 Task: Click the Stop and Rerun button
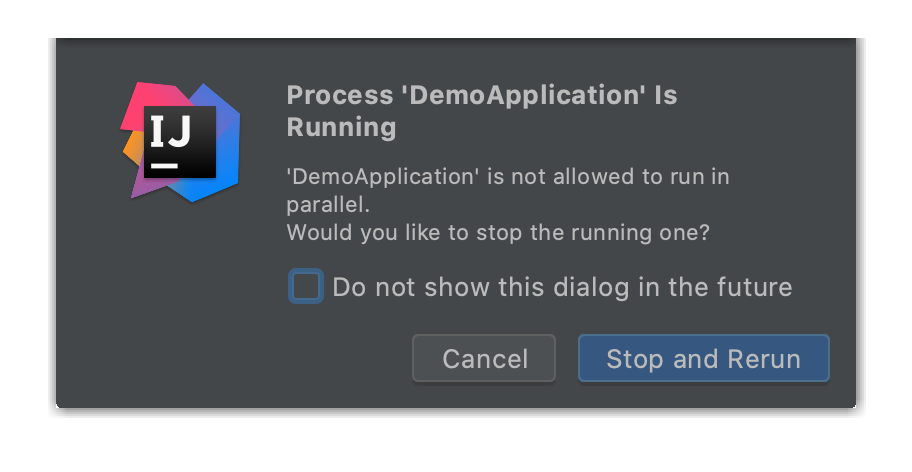703,358
